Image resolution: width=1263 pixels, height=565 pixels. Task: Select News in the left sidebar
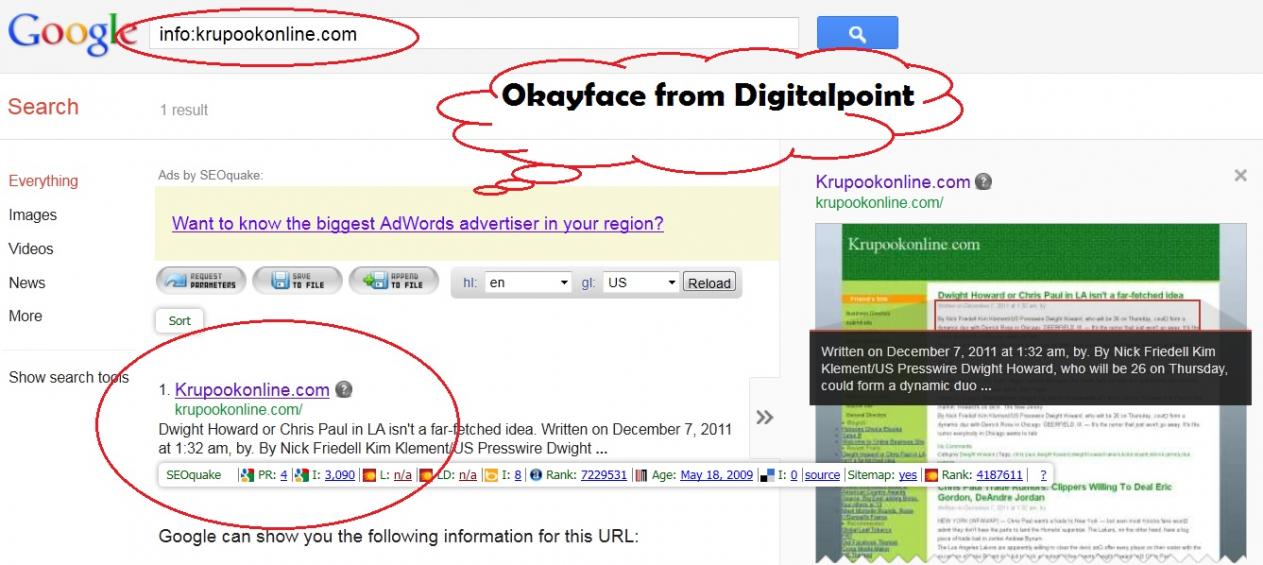click(27, 283)
